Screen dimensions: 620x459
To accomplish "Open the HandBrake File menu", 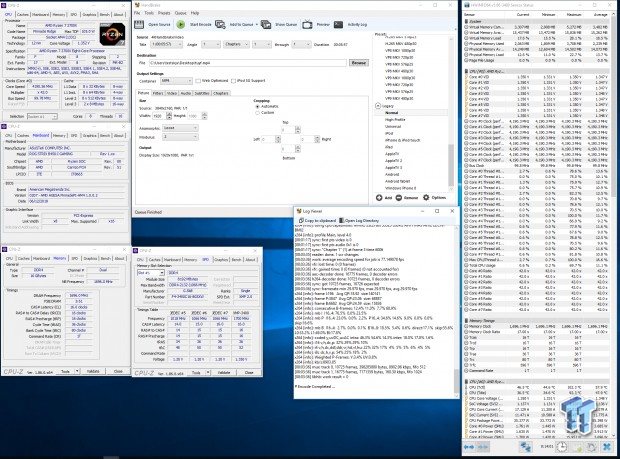I will coord(137,13).
